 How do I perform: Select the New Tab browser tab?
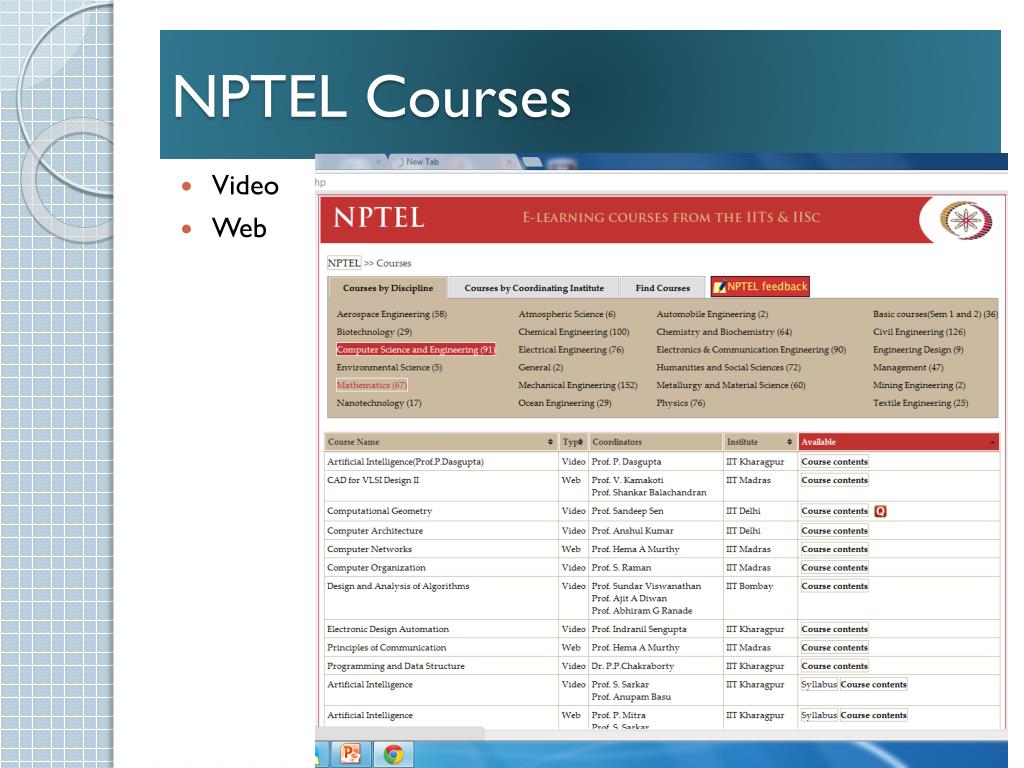tap(451, 161)
